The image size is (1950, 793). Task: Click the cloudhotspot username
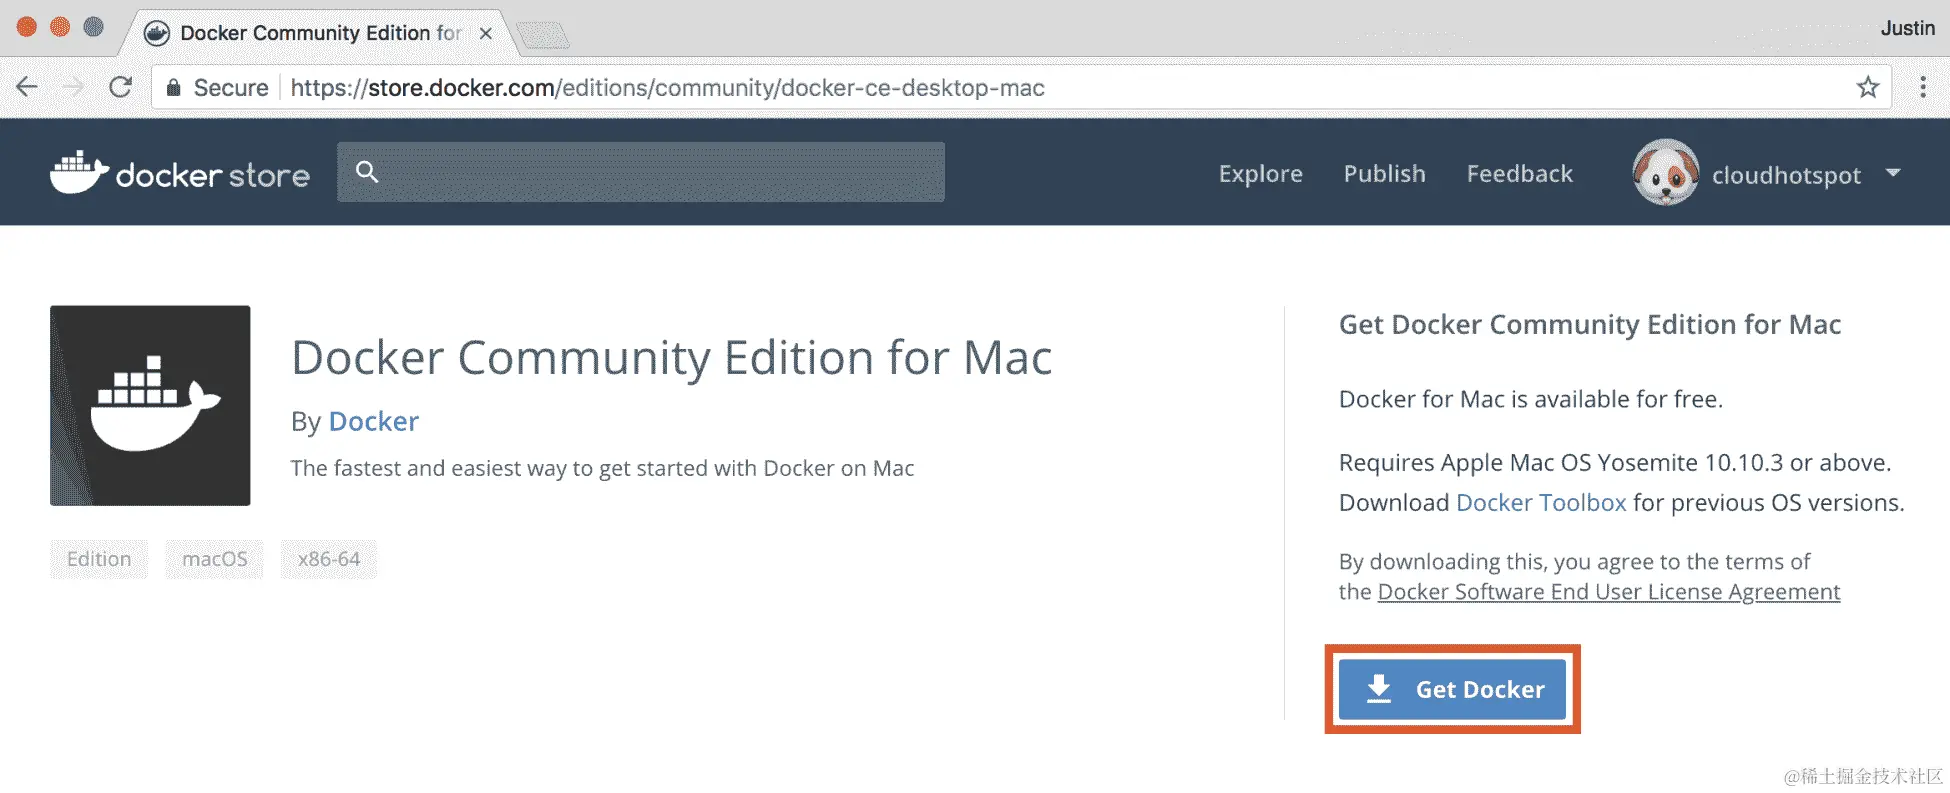(1786, 175)
